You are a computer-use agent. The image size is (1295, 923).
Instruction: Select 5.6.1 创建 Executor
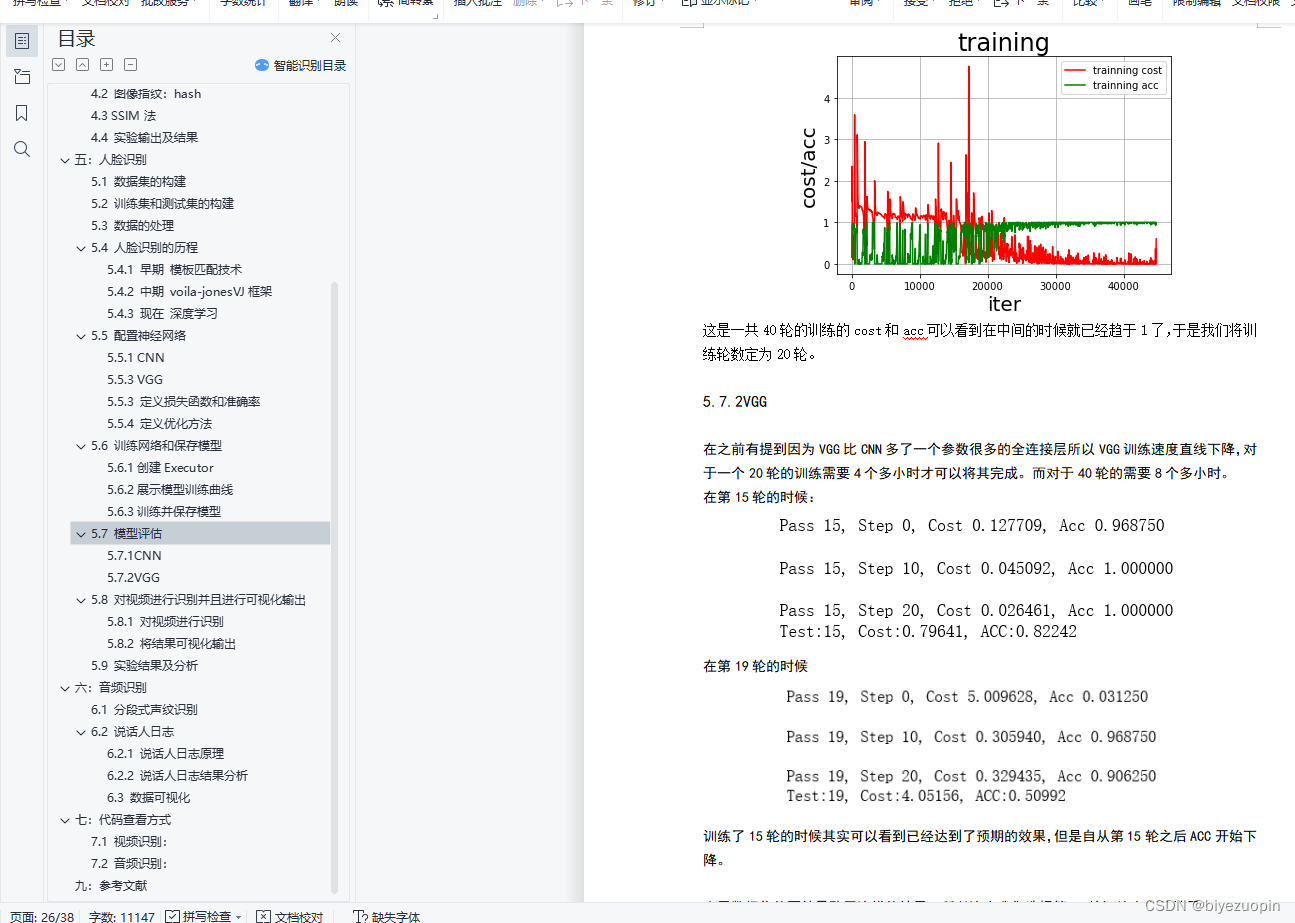click(x=161, y=468)
